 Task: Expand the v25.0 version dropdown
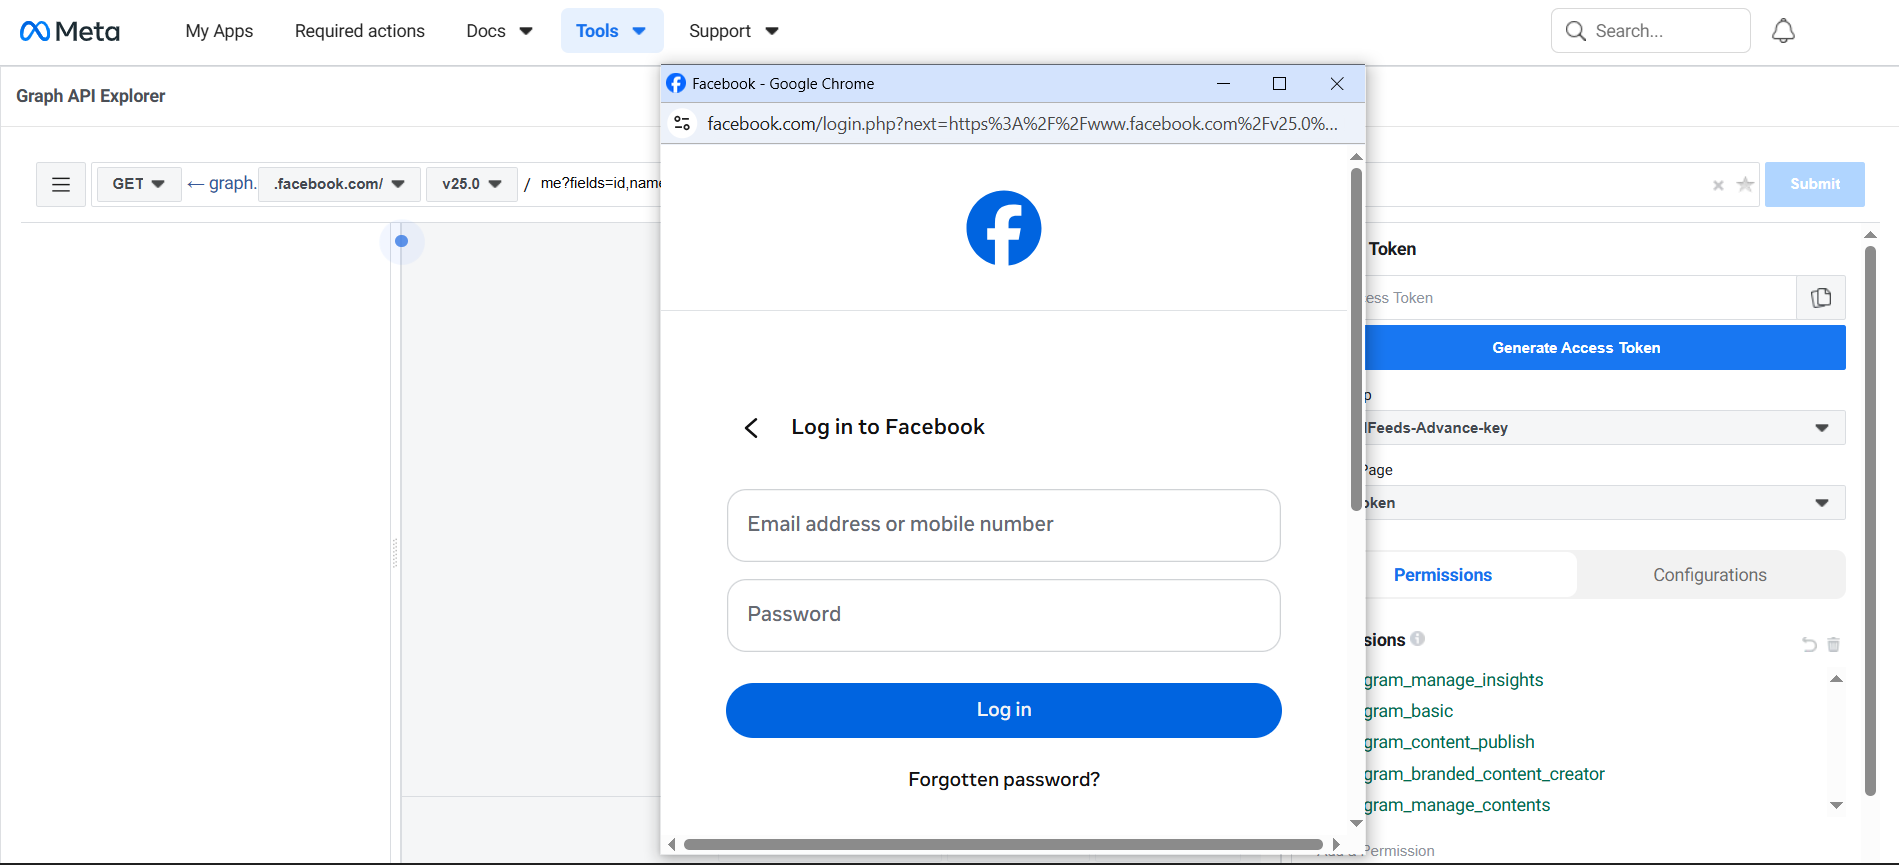coord(471,184)
